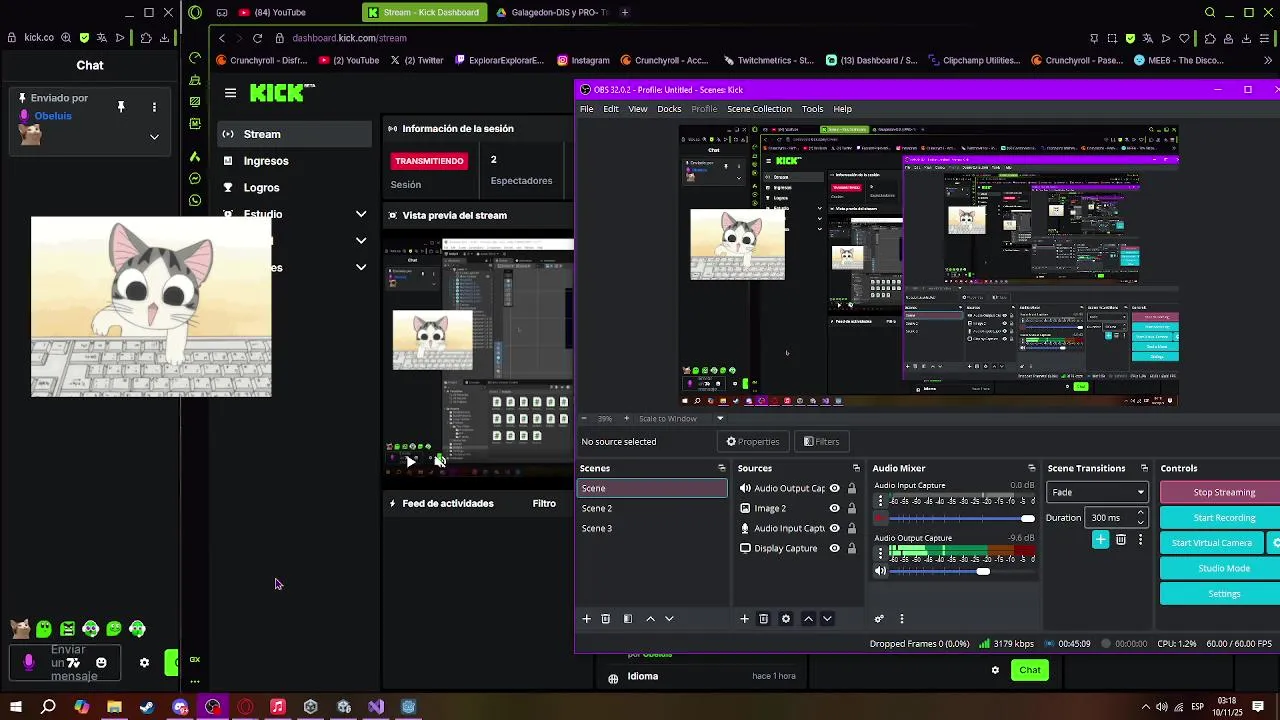Open OBS Scene Collection menu
The image size is (1280, 720).
tap(759, 109)
